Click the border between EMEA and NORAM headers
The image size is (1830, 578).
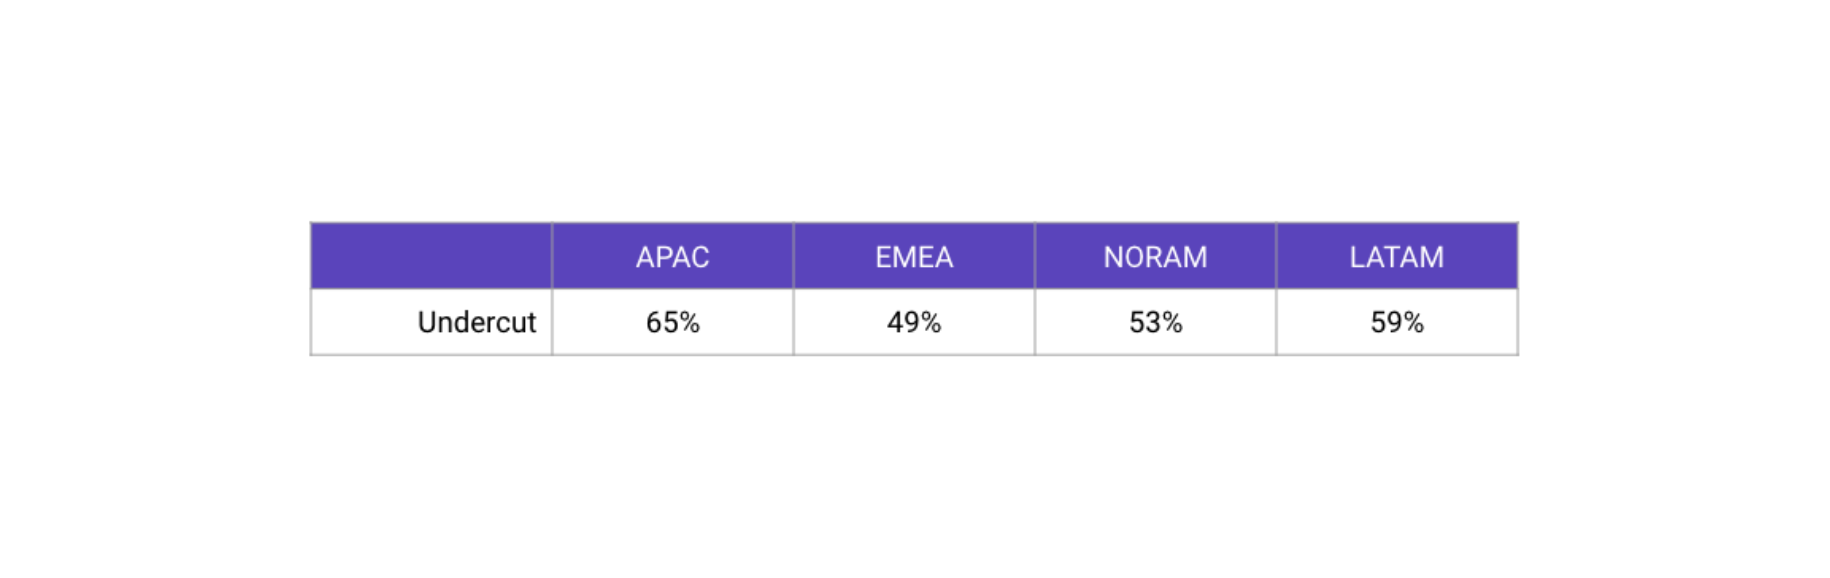[x=1035, y=257]
